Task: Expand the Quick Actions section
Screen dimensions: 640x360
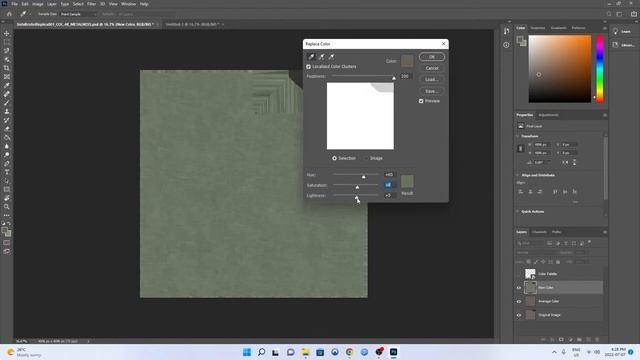Action: point(518,211)
